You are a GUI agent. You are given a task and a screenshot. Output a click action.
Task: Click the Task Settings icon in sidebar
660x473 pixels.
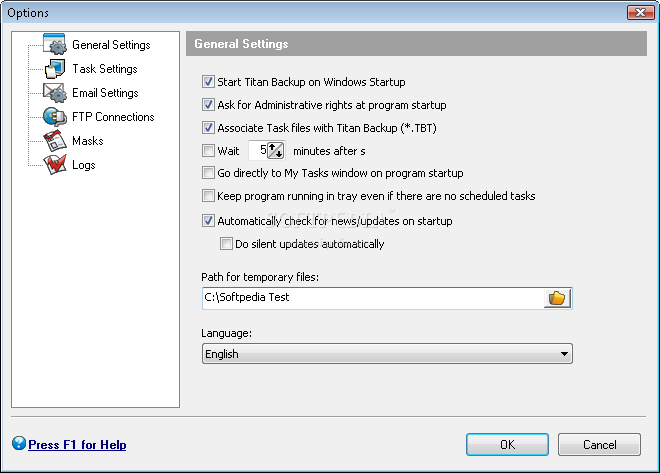(55, 69)
